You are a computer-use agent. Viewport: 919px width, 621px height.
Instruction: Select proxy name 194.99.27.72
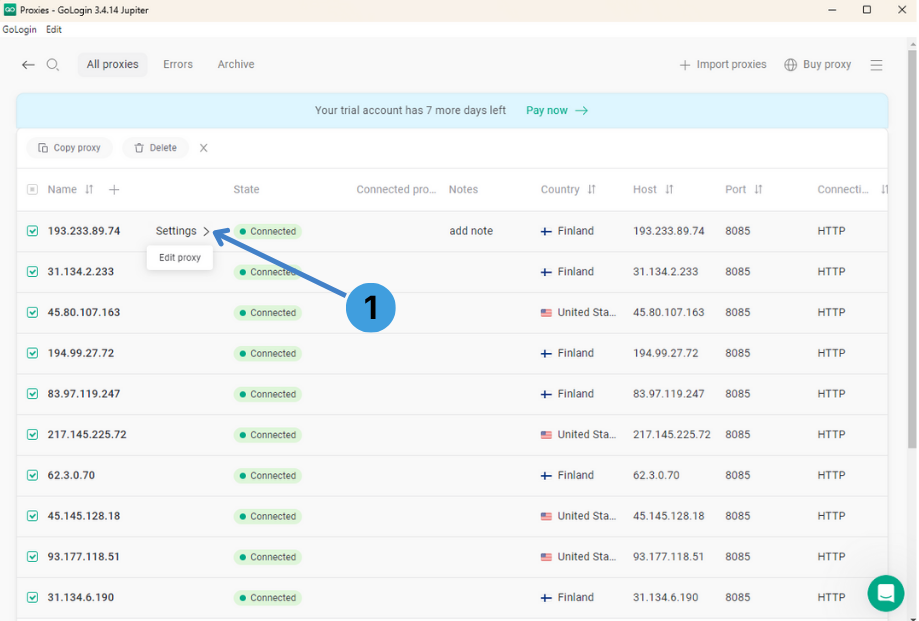pos(81,353)
